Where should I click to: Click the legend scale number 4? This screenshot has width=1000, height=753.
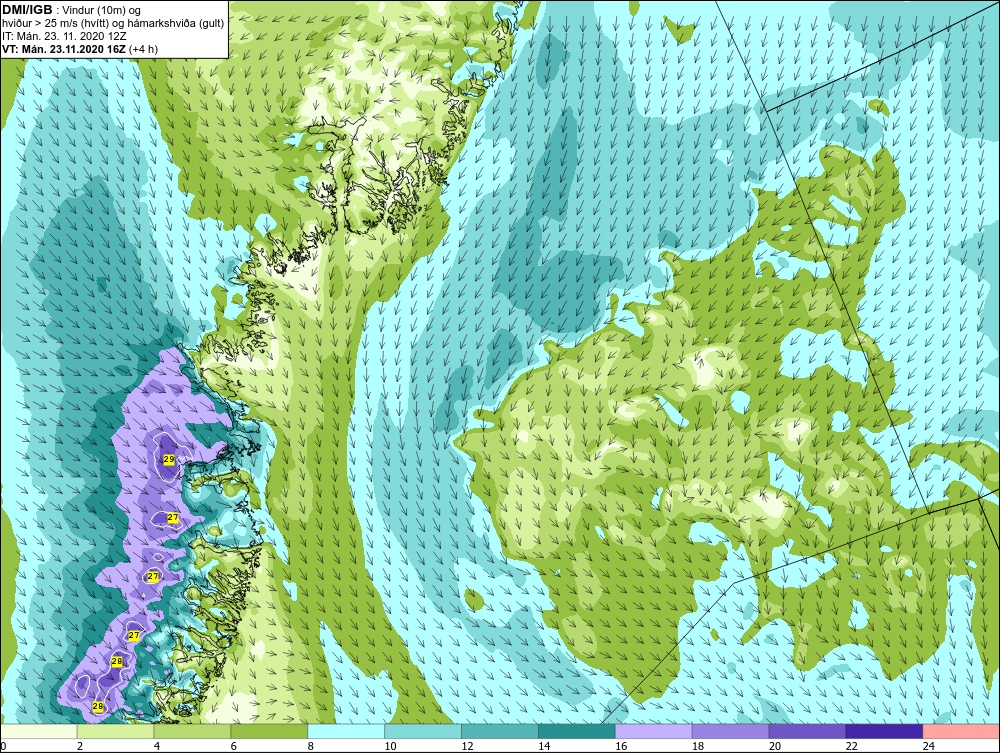pyautogui.click(x=157, y=746)
